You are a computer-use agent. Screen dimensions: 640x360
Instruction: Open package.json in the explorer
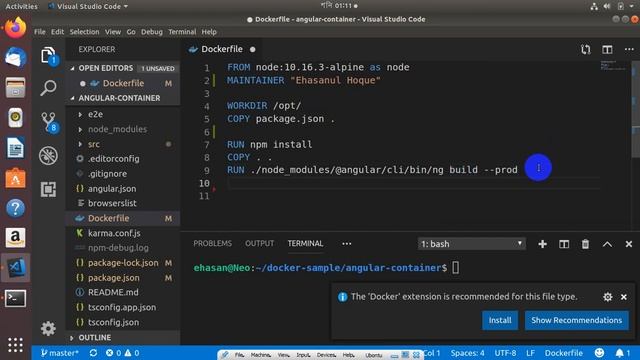click(113, 278)
